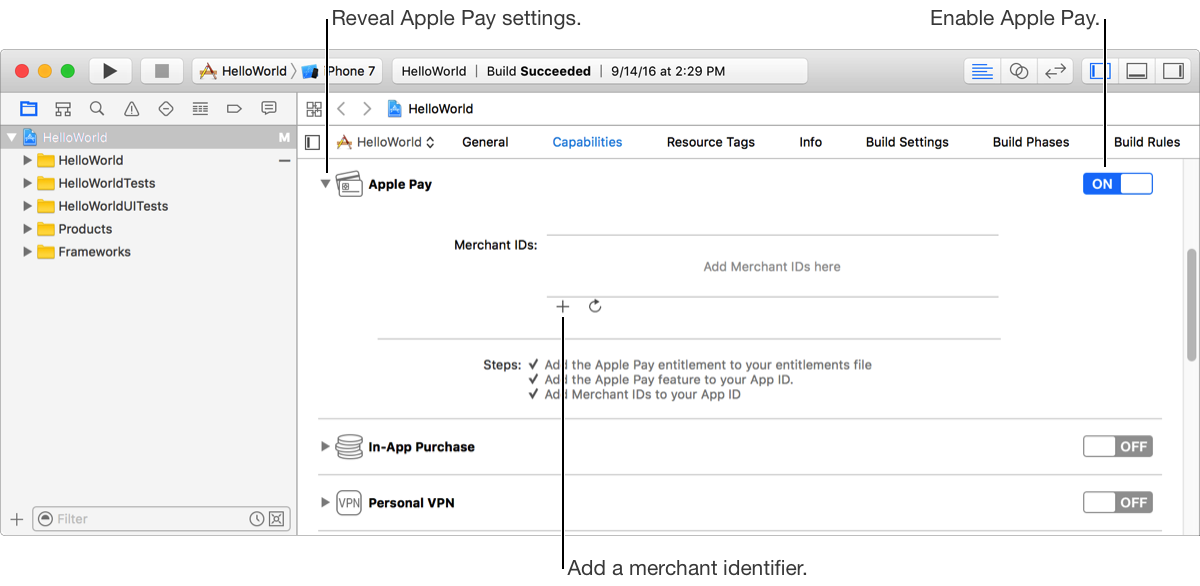Open the HelloWorld target popup menu
Screen dimensions: 1200x586
tap(386, 142)
